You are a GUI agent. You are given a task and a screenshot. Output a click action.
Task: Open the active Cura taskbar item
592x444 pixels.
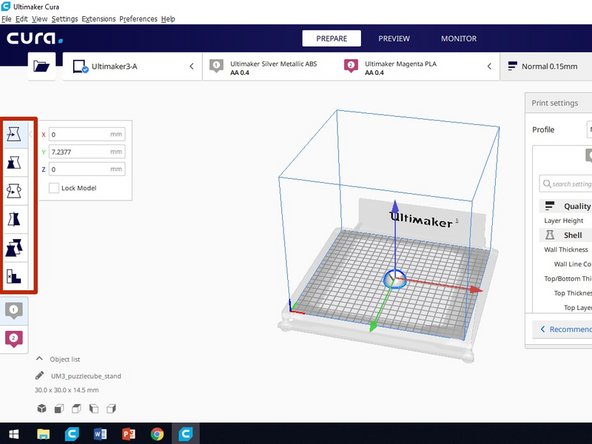pyautogui.click(x=186, y=434)
